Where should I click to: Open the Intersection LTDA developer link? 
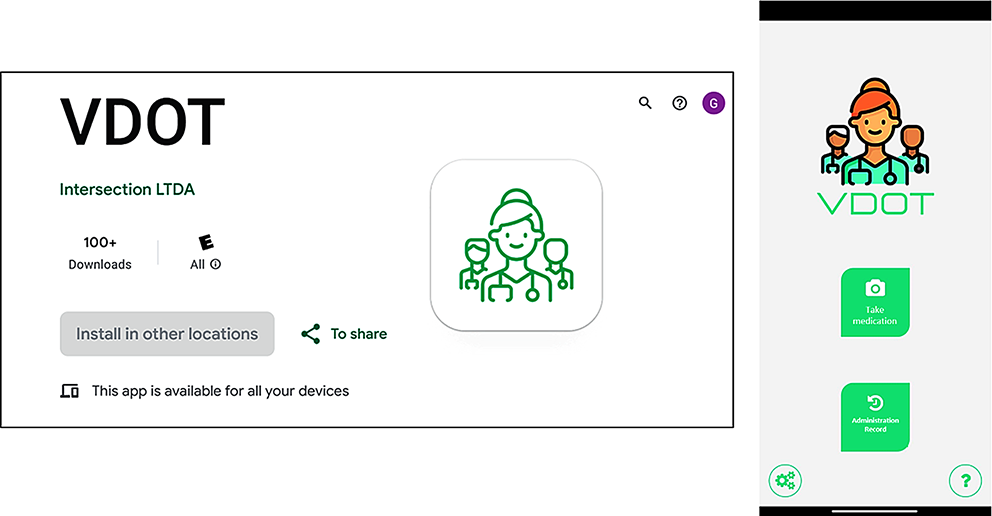click(127, 189)
